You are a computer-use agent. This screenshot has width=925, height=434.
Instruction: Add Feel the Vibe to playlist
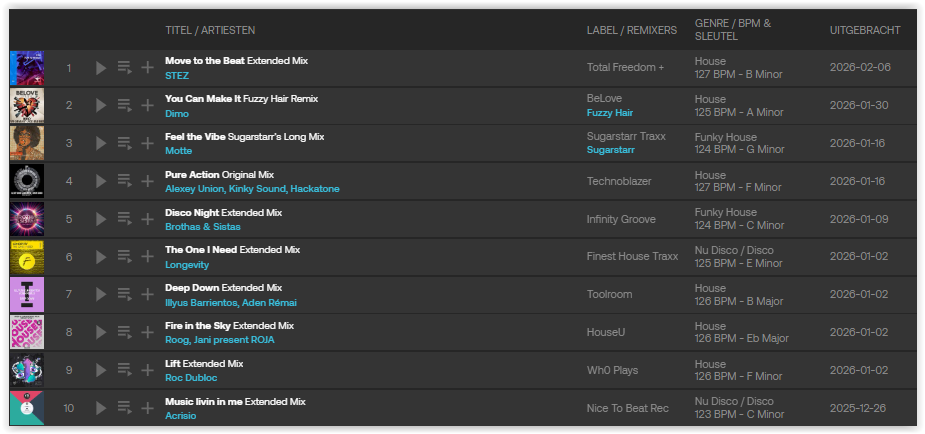pos(147,143)
